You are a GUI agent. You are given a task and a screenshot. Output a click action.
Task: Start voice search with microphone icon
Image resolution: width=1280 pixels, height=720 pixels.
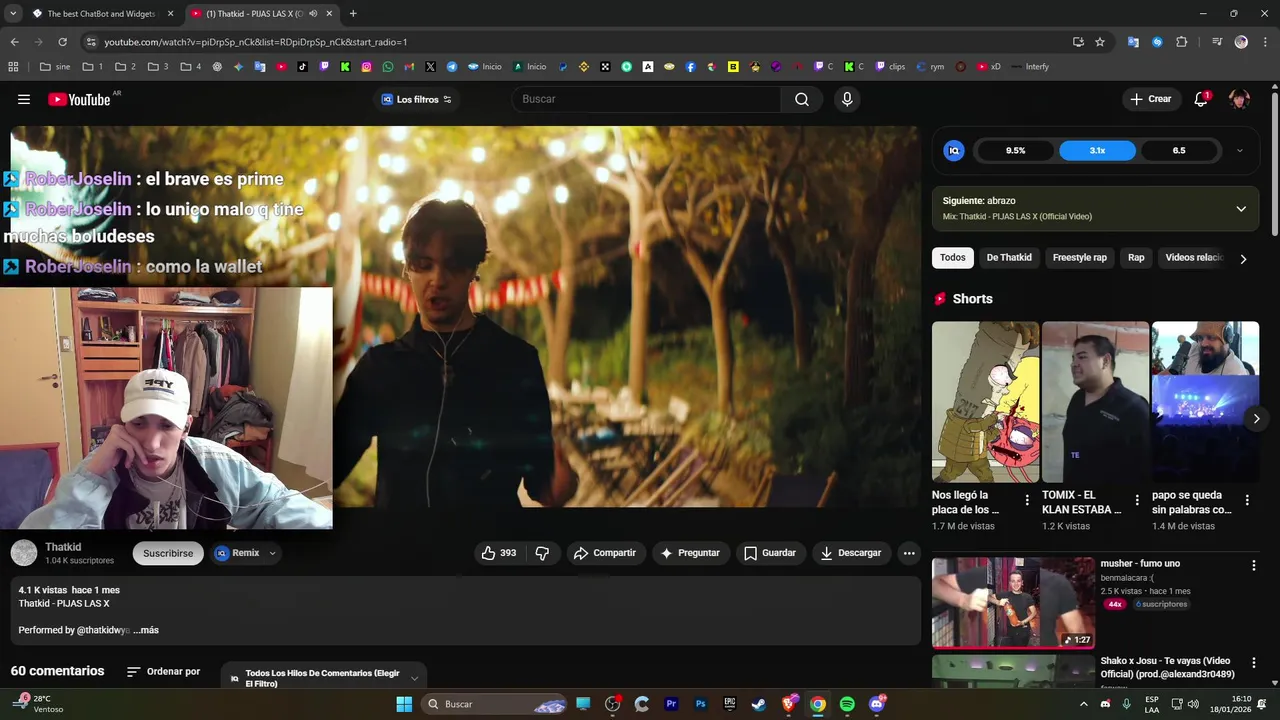coord(847,99)
